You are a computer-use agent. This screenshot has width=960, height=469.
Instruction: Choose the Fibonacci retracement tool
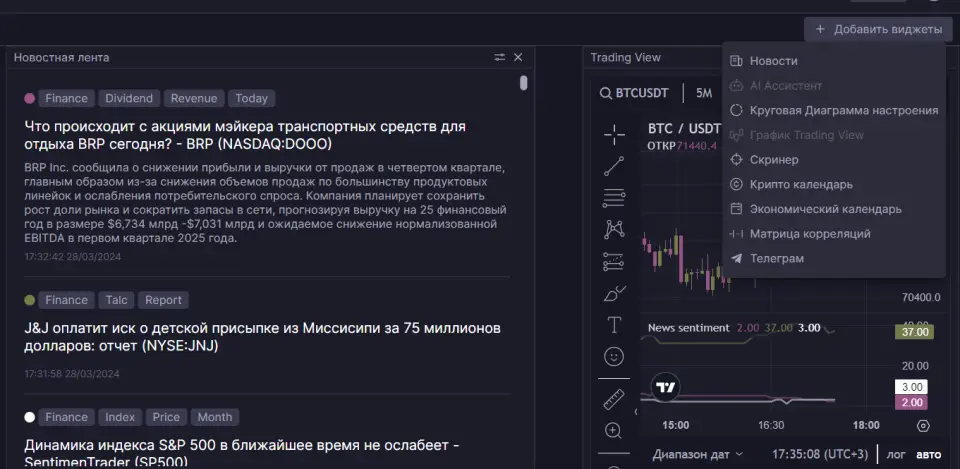[x=614, y=198]
